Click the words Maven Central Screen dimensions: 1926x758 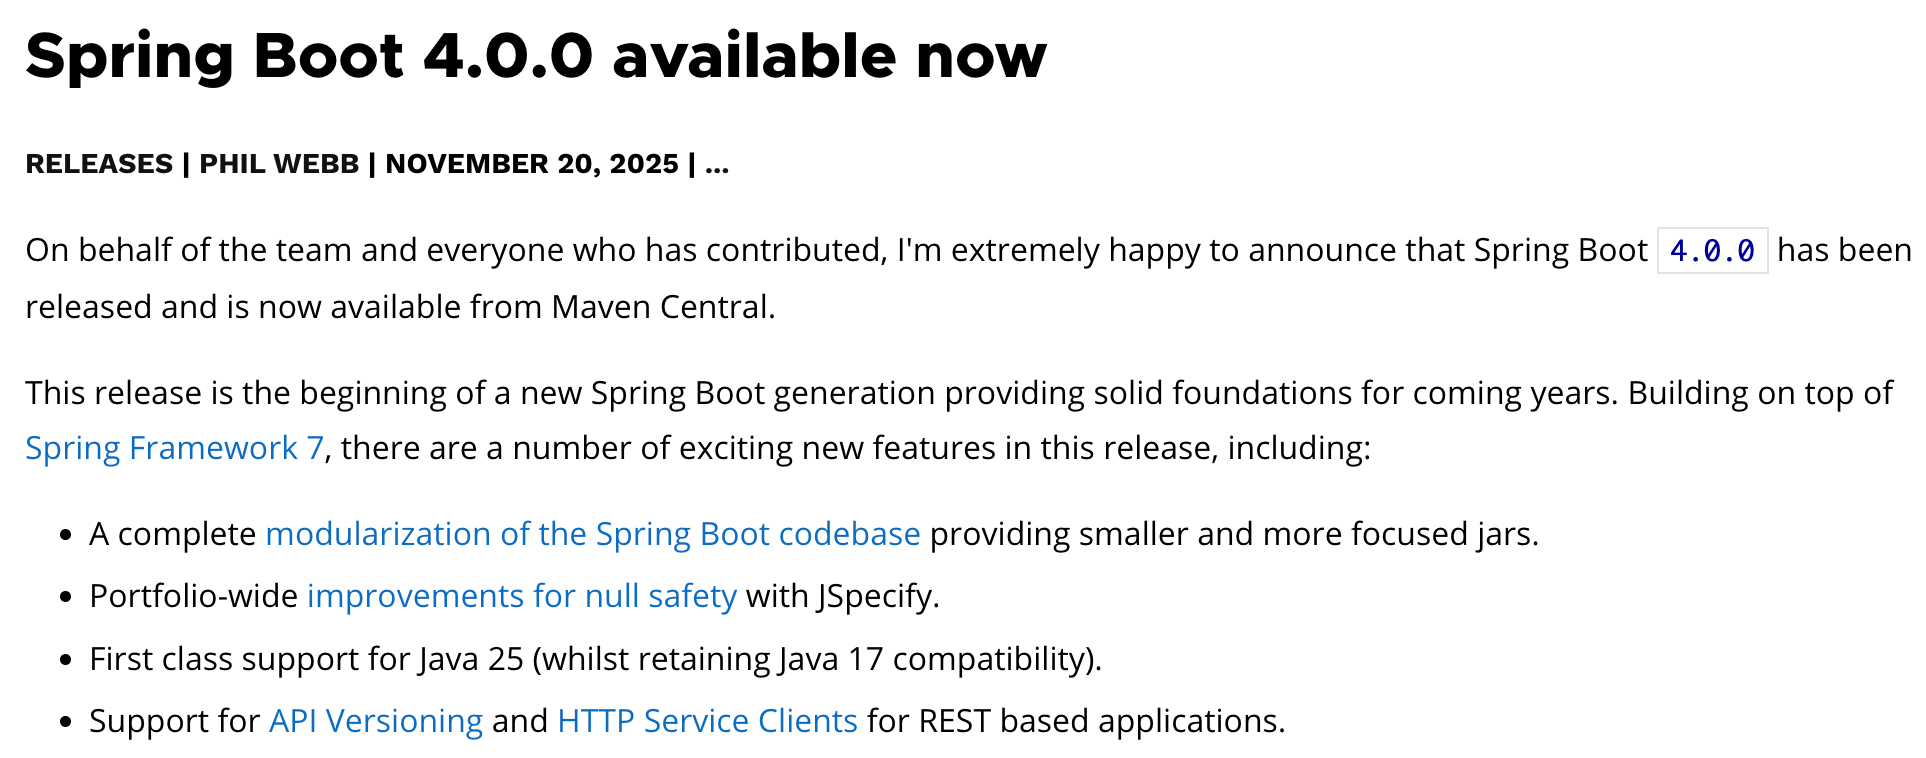[661, 307]
